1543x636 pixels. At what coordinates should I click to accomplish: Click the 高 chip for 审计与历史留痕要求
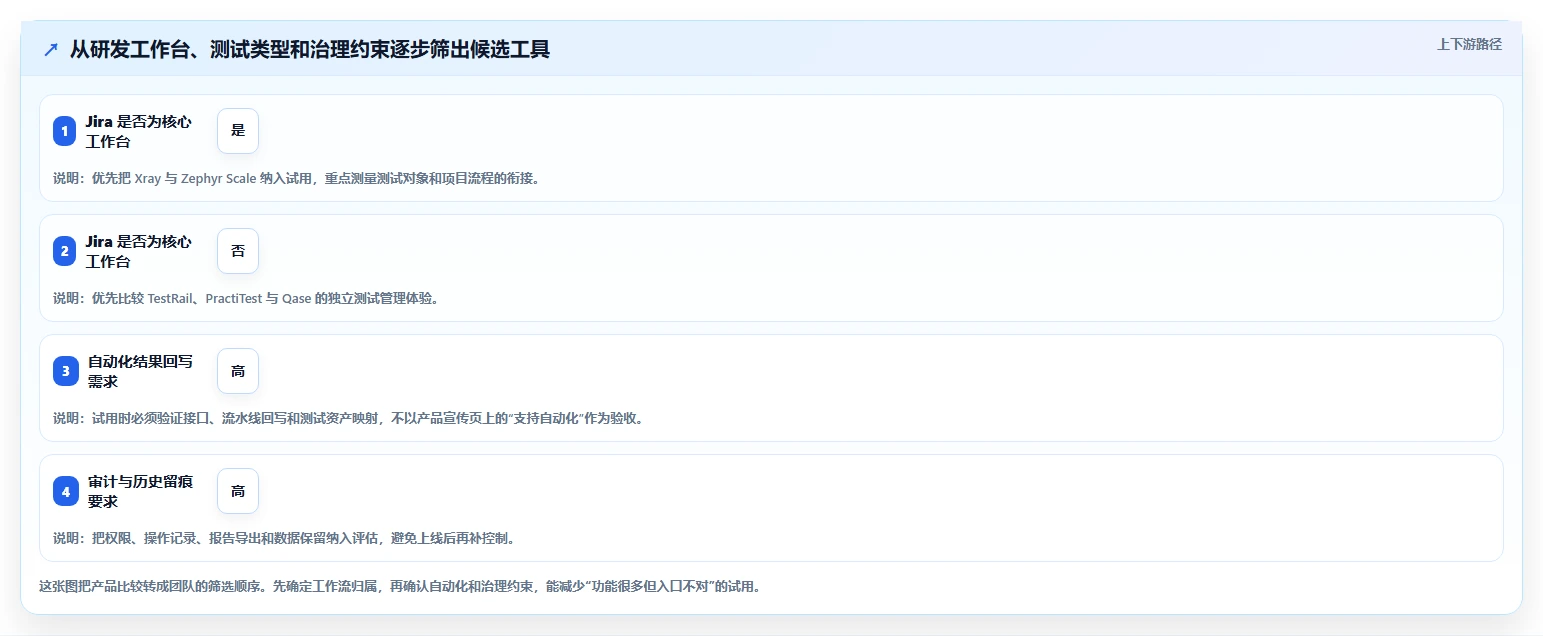(x=238, y=491)
